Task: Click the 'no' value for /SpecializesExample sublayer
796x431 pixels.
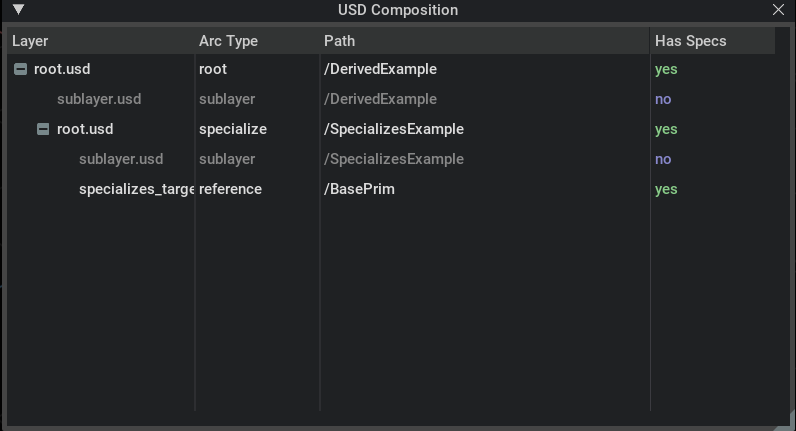Action: [x=663, y=160]
